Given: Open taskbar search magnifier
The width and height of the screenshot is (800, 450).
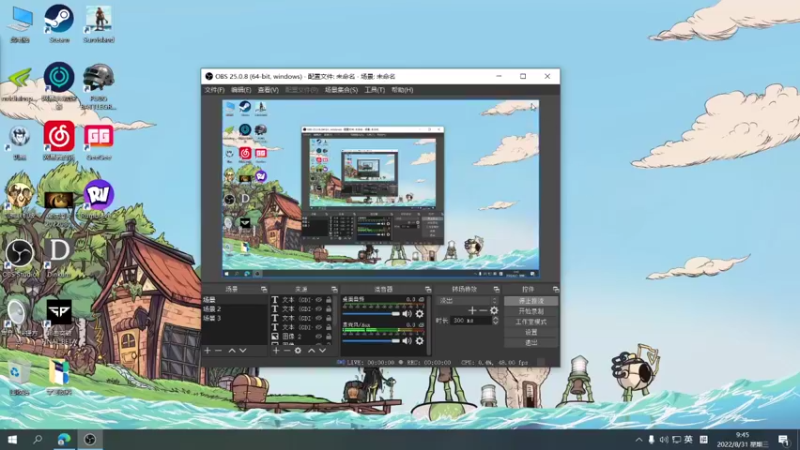Looking at the screenshot, I should [37, 440].
